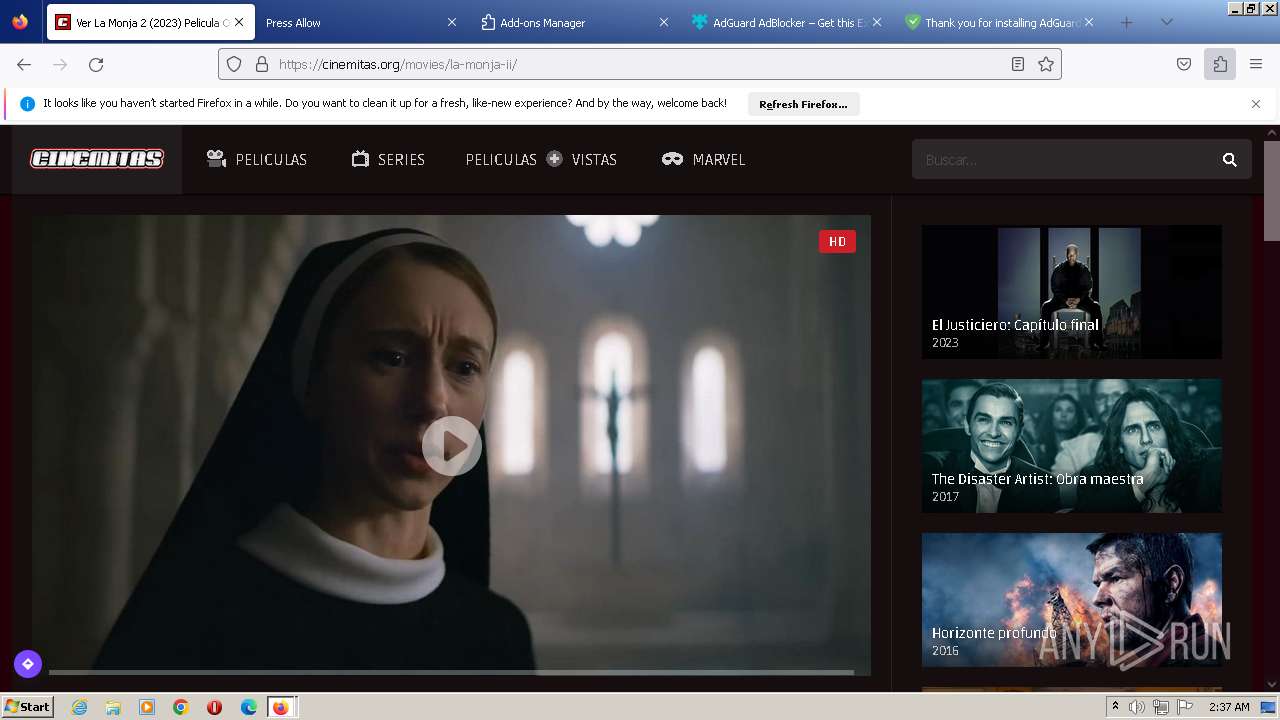Click the Refresh Firefox button
Image resolution: width=1280 pixels, height=720 pixels.
pyautogui.click(x=803, y=104)
